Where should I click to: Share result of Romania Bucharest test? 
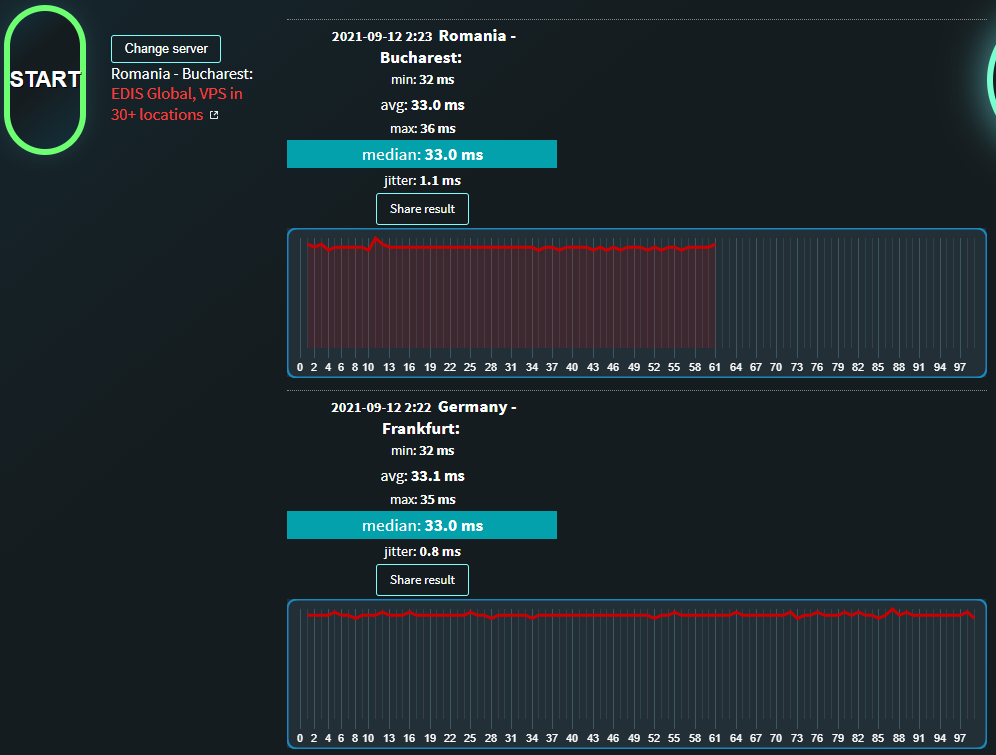pyautogui.click(x=422, y=209)
